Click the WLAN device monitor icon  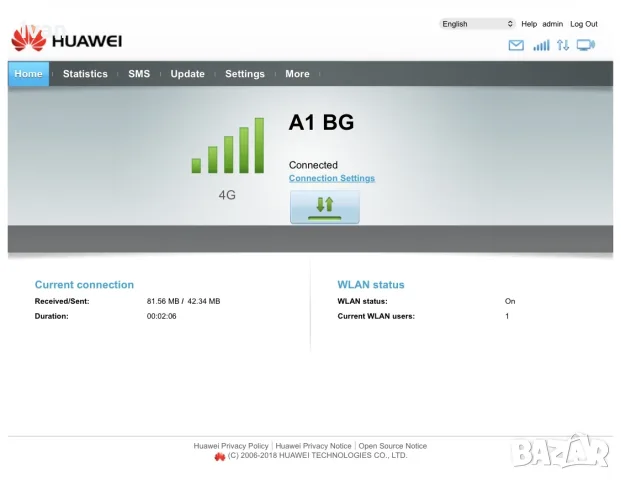click(x=586, y=45)
